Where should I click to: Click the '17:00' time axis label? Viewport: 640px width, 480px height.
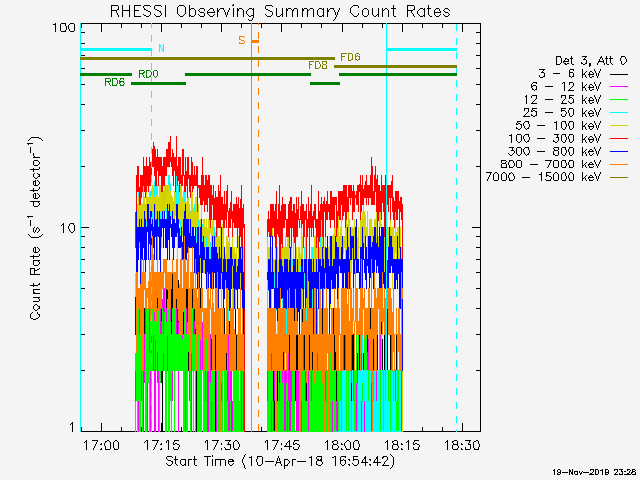click(101, 444)
